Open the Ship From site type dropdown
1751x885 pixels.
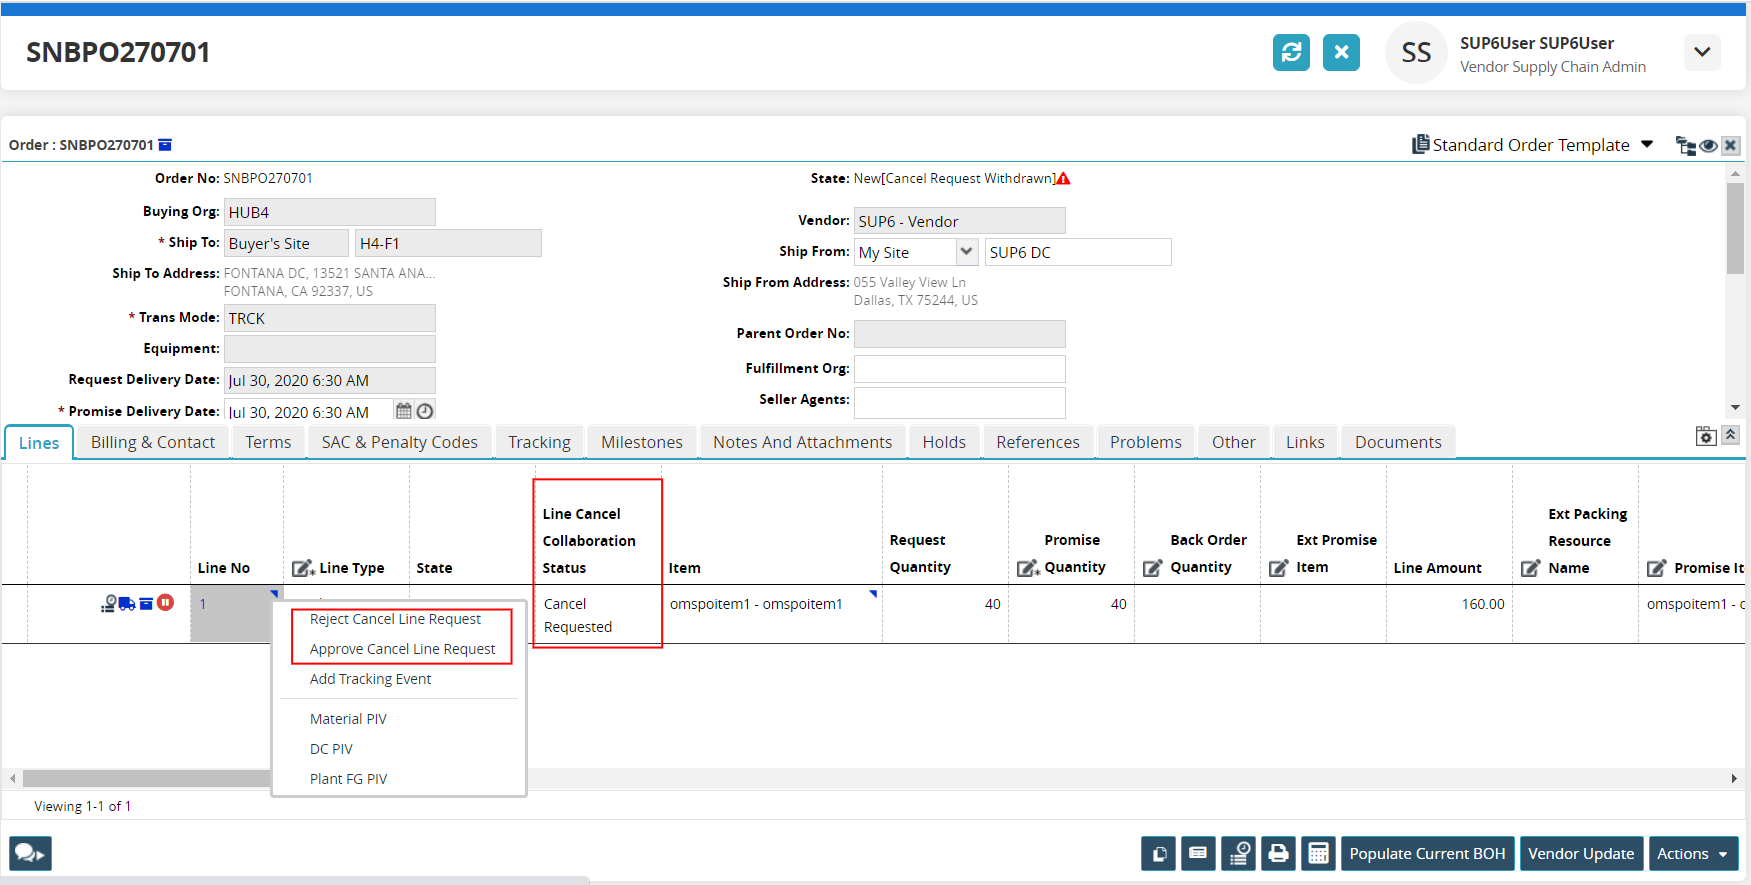click(x=966, y=252)
